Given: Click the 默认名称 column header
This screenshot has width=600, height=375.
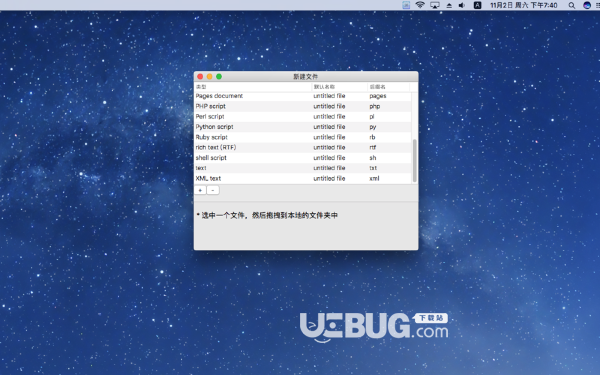Looking at the screenshot, I should coord(340,87).
